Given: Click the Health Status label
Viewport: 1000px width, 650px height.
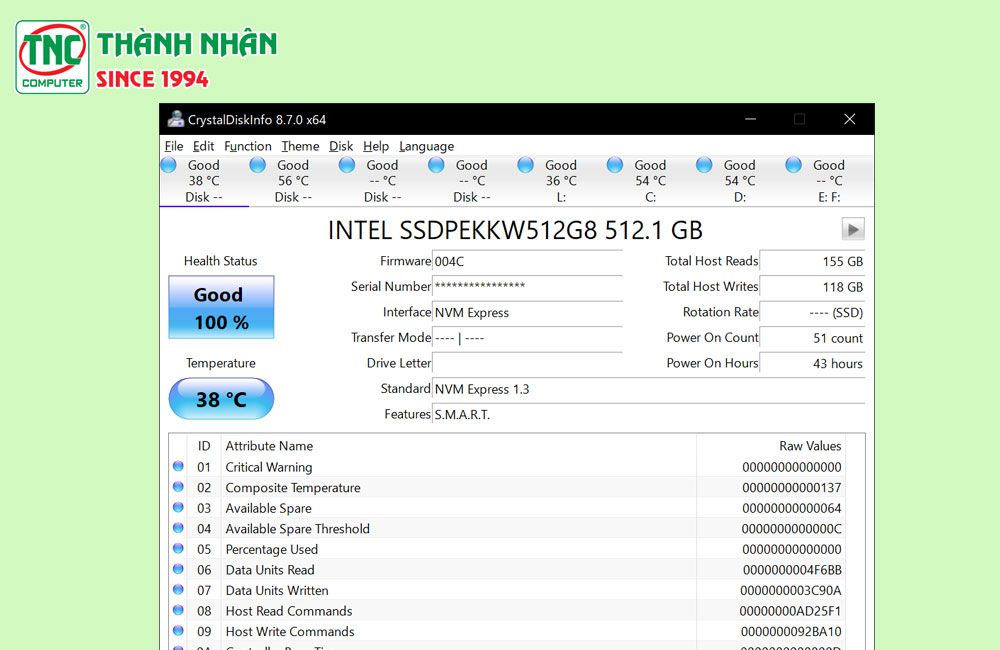Looking at the screenshot, I should pos(221,261).
